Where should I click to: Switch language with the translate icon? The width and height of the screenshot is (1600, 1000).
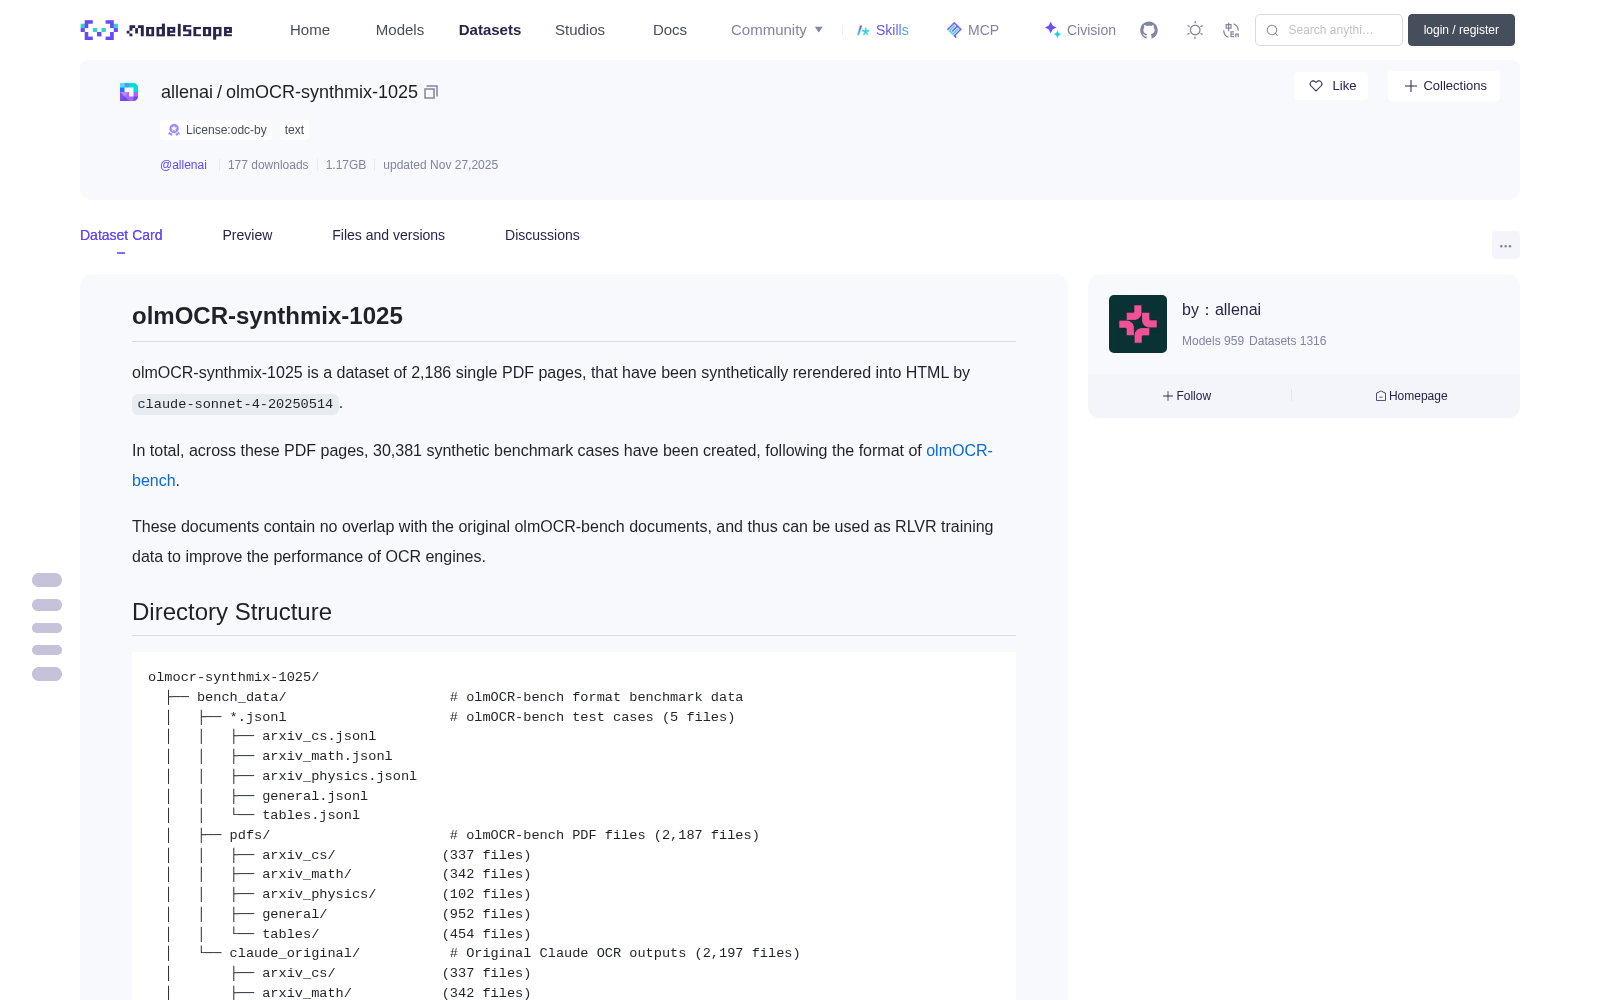click(x=1231, y=30)
